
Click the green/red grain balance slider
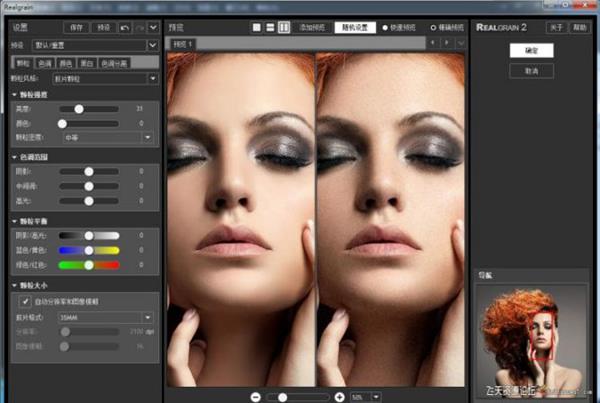click(x=89, y=265)
